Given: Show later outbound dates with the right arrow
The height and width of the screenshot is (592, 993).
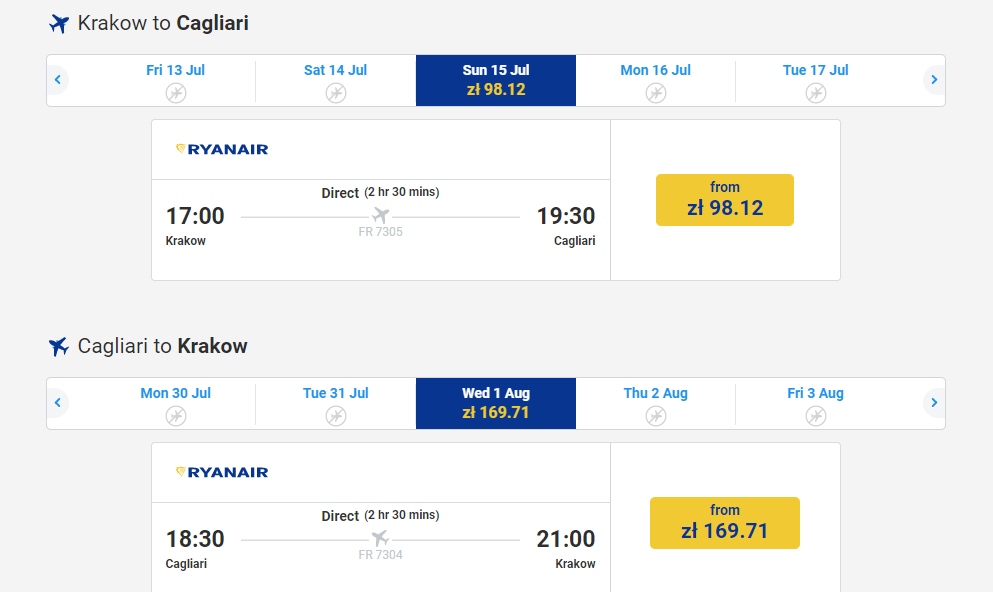Looking at the screenshot, I should pos(934,80).
